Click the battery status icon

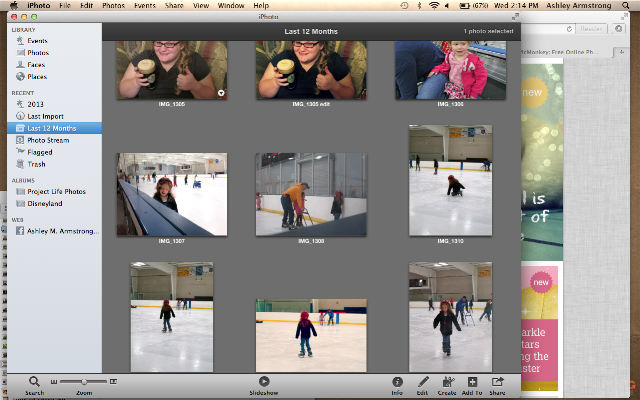click(x=464, y=6)
